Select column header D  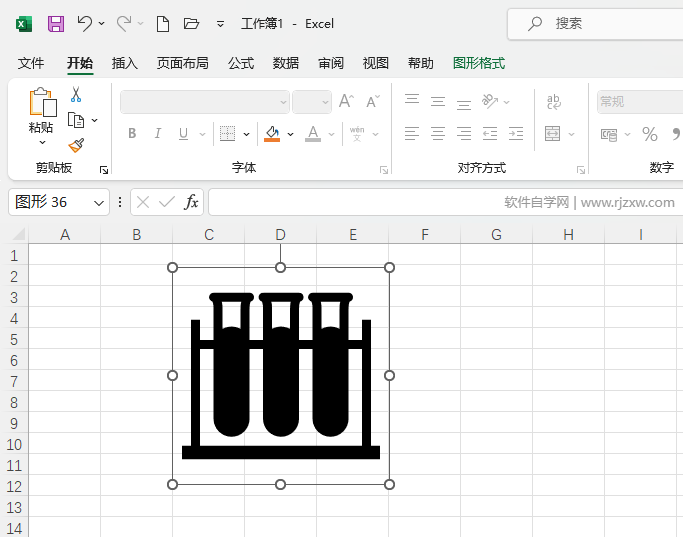[281, 235]
